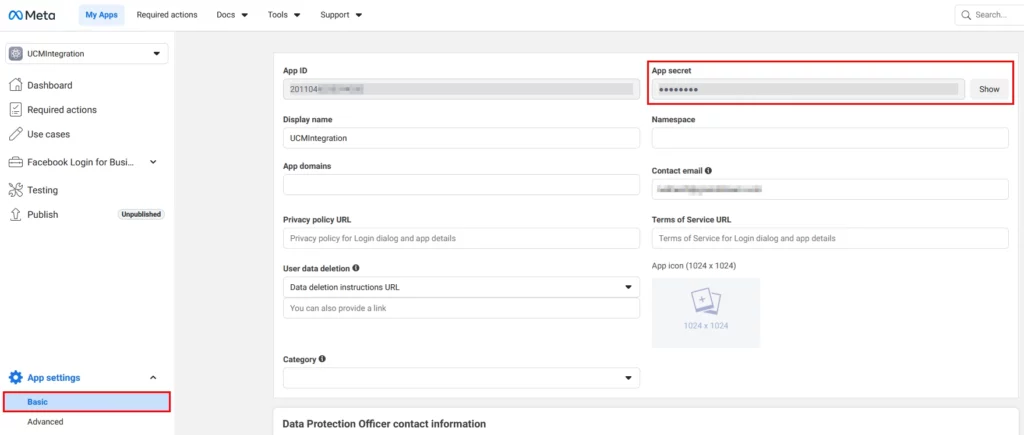Viewport: 1024px width, 435px height.
Task: Open Required actions in top navigation
Action: pos(167,15)
